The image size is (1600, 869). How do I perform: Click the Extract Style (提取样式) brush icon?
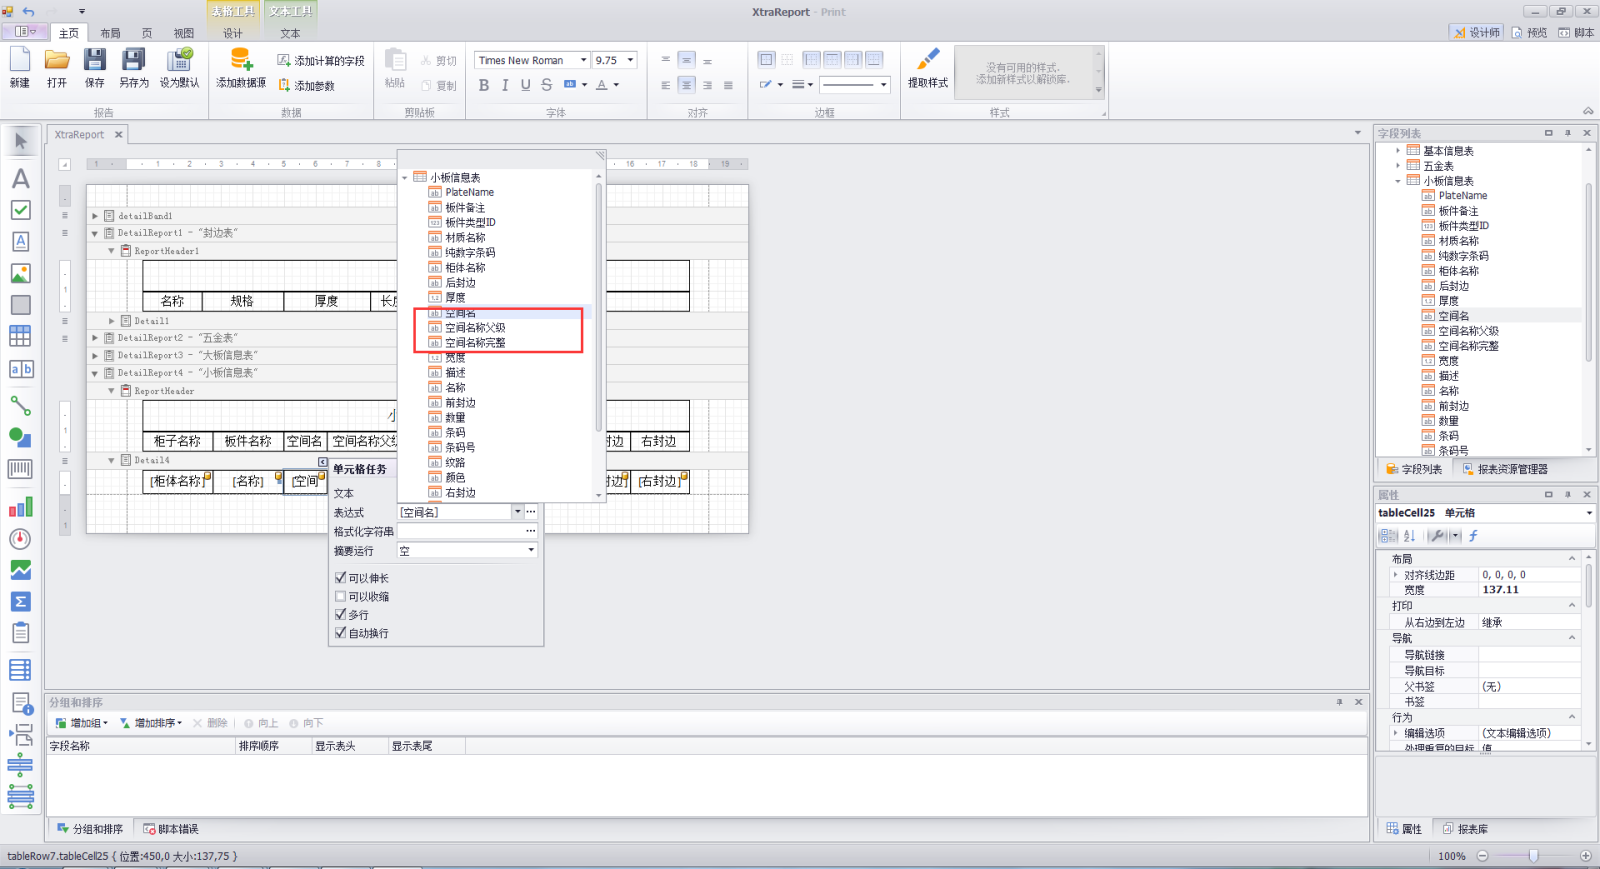point(927,61)
